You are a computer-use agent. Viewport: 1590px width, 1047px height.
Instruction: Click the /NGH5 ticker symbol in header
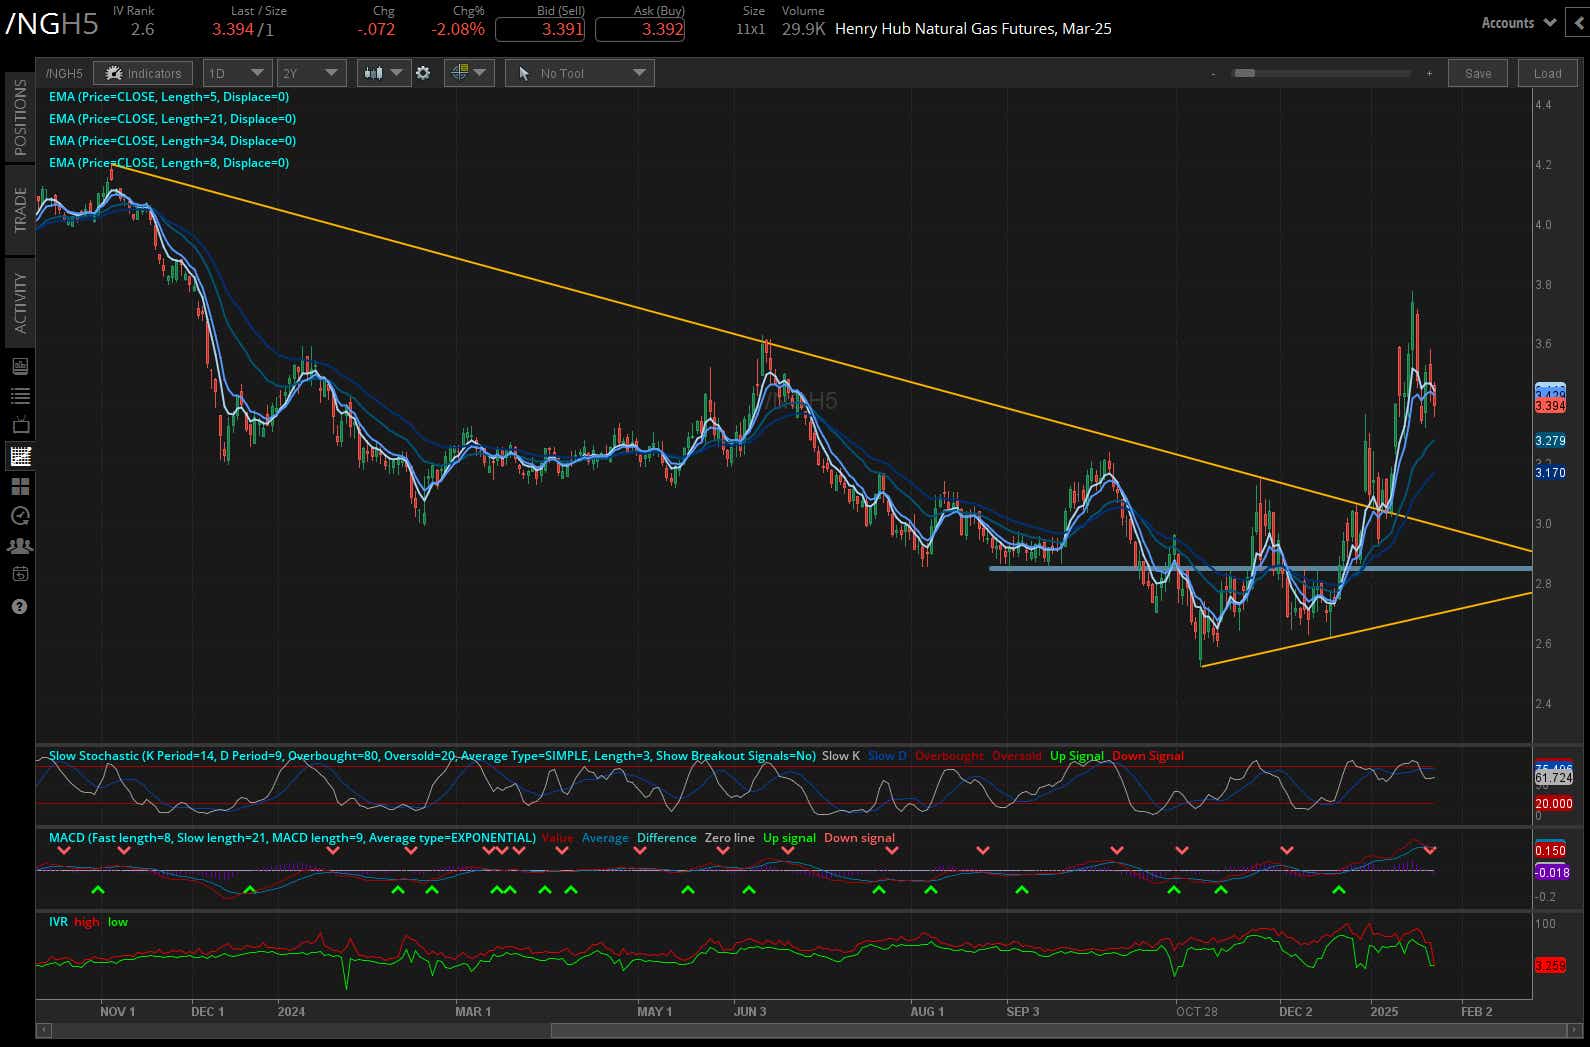(x=52, y=24)
